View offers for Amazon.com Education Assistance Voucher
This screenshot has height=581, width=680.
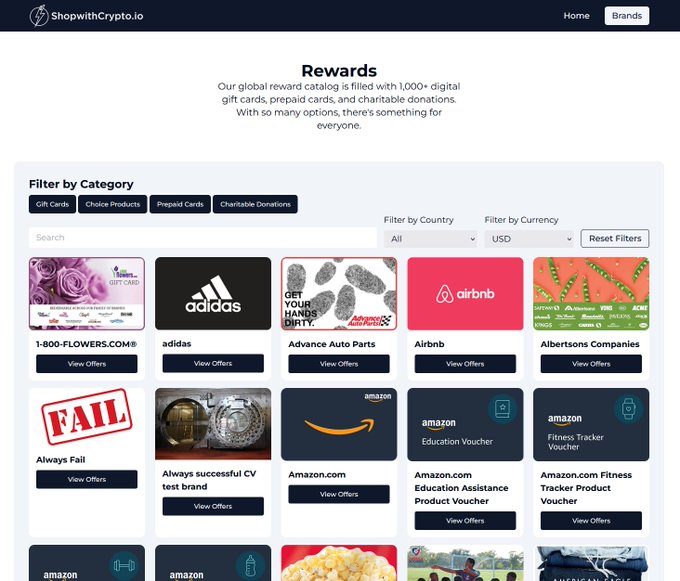[465, 521]
